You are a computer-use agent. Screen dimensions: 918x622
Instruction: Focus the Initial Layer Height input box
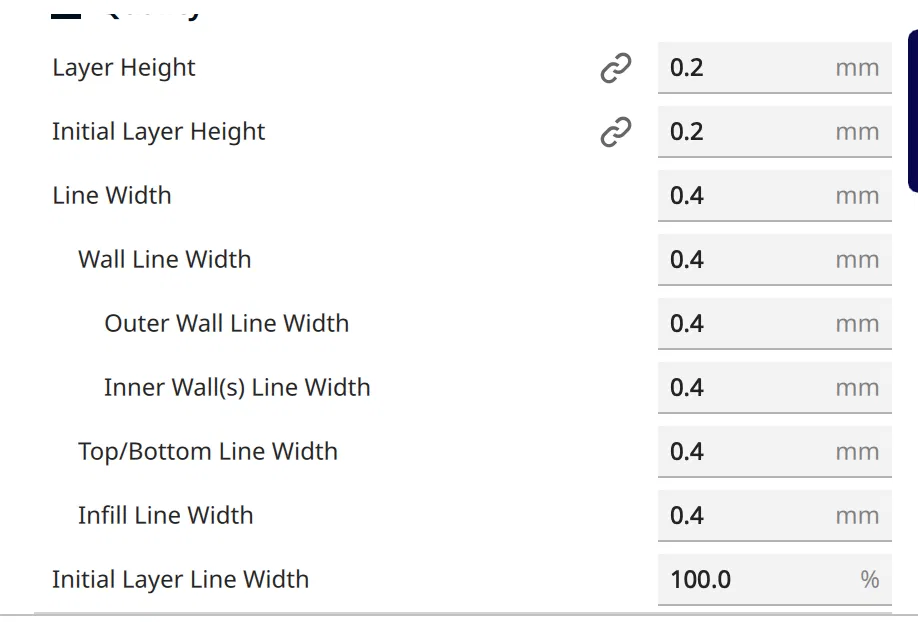pyautogui.click(x=750, y=132)
